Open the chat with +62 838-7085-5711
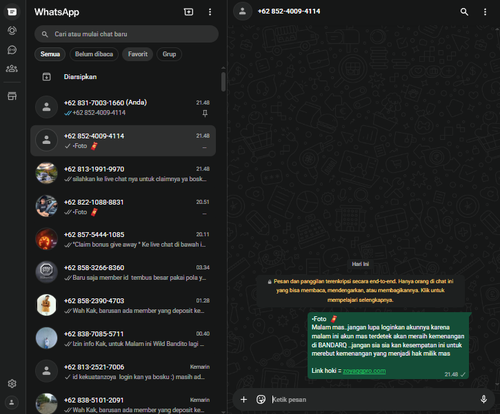Screen dimensions: 500x414 click(123, 338)
